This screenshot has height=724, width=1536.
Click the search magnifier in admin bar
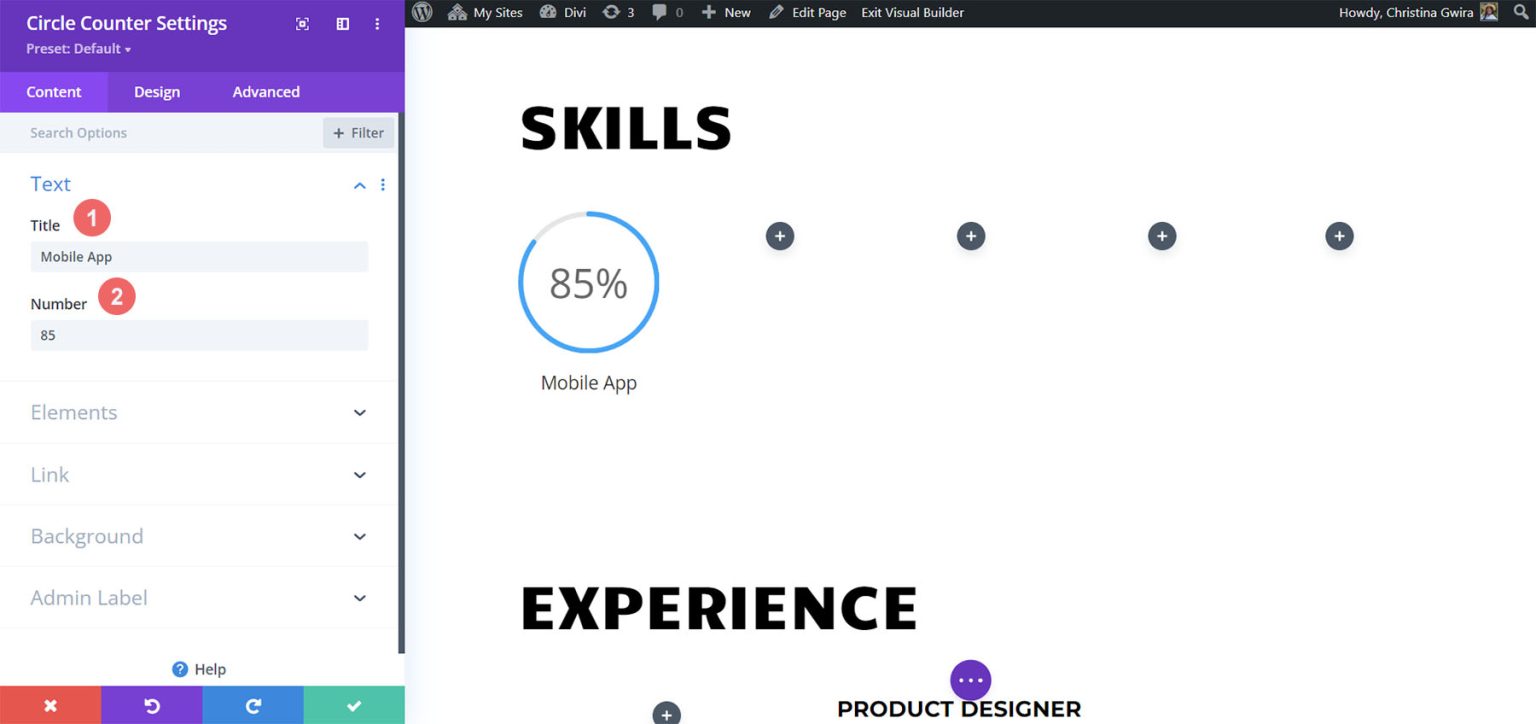coord(1520,13)
